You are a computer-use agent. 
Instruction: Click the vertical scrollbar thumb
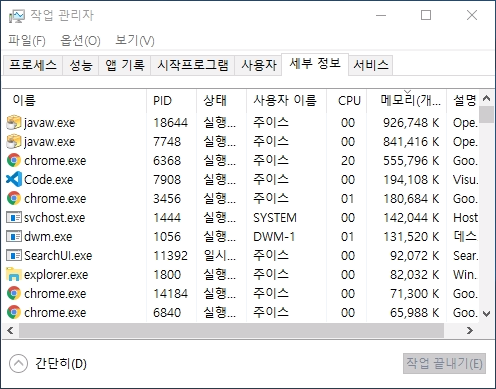click(x=486, y=115)
